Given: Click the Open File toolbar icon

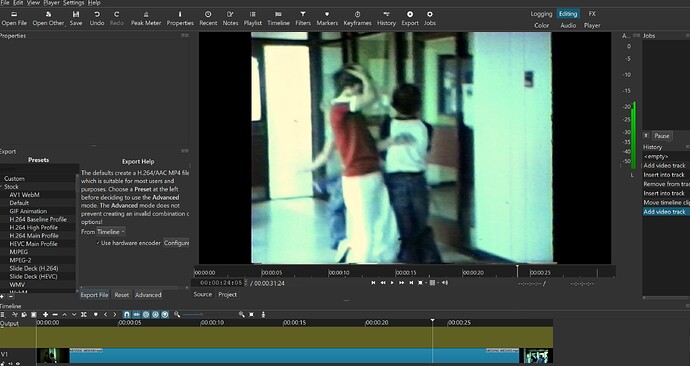Looking at the screenshot, I should pos(14,18).
